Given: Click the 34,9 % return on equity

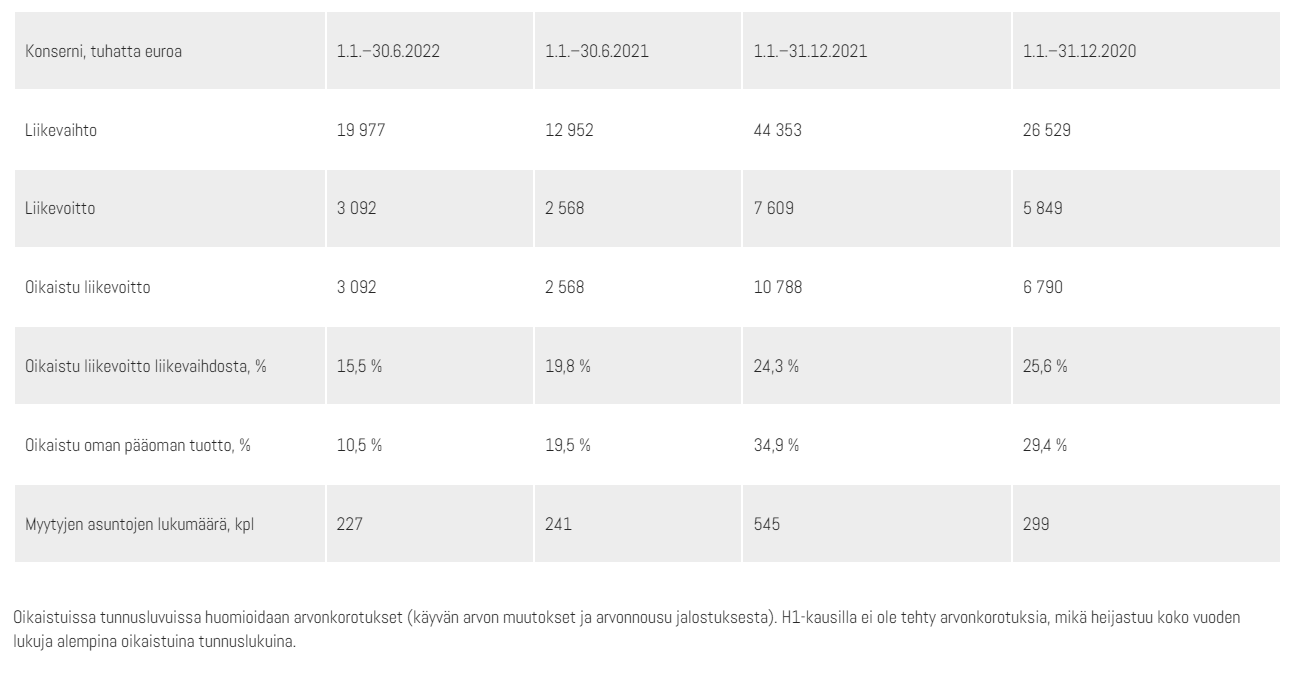Looking at the screenshot, I should click(776, 445).
